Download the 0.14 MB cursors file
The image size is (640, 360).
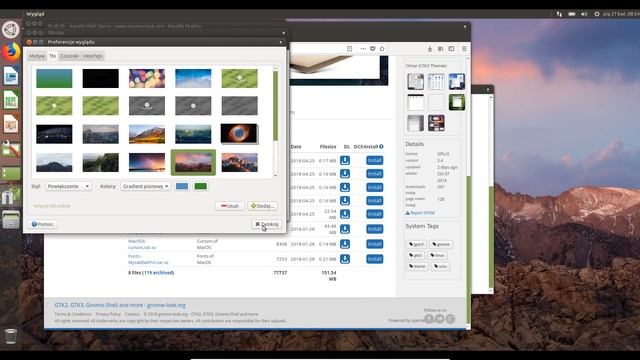tap(345, 244)
